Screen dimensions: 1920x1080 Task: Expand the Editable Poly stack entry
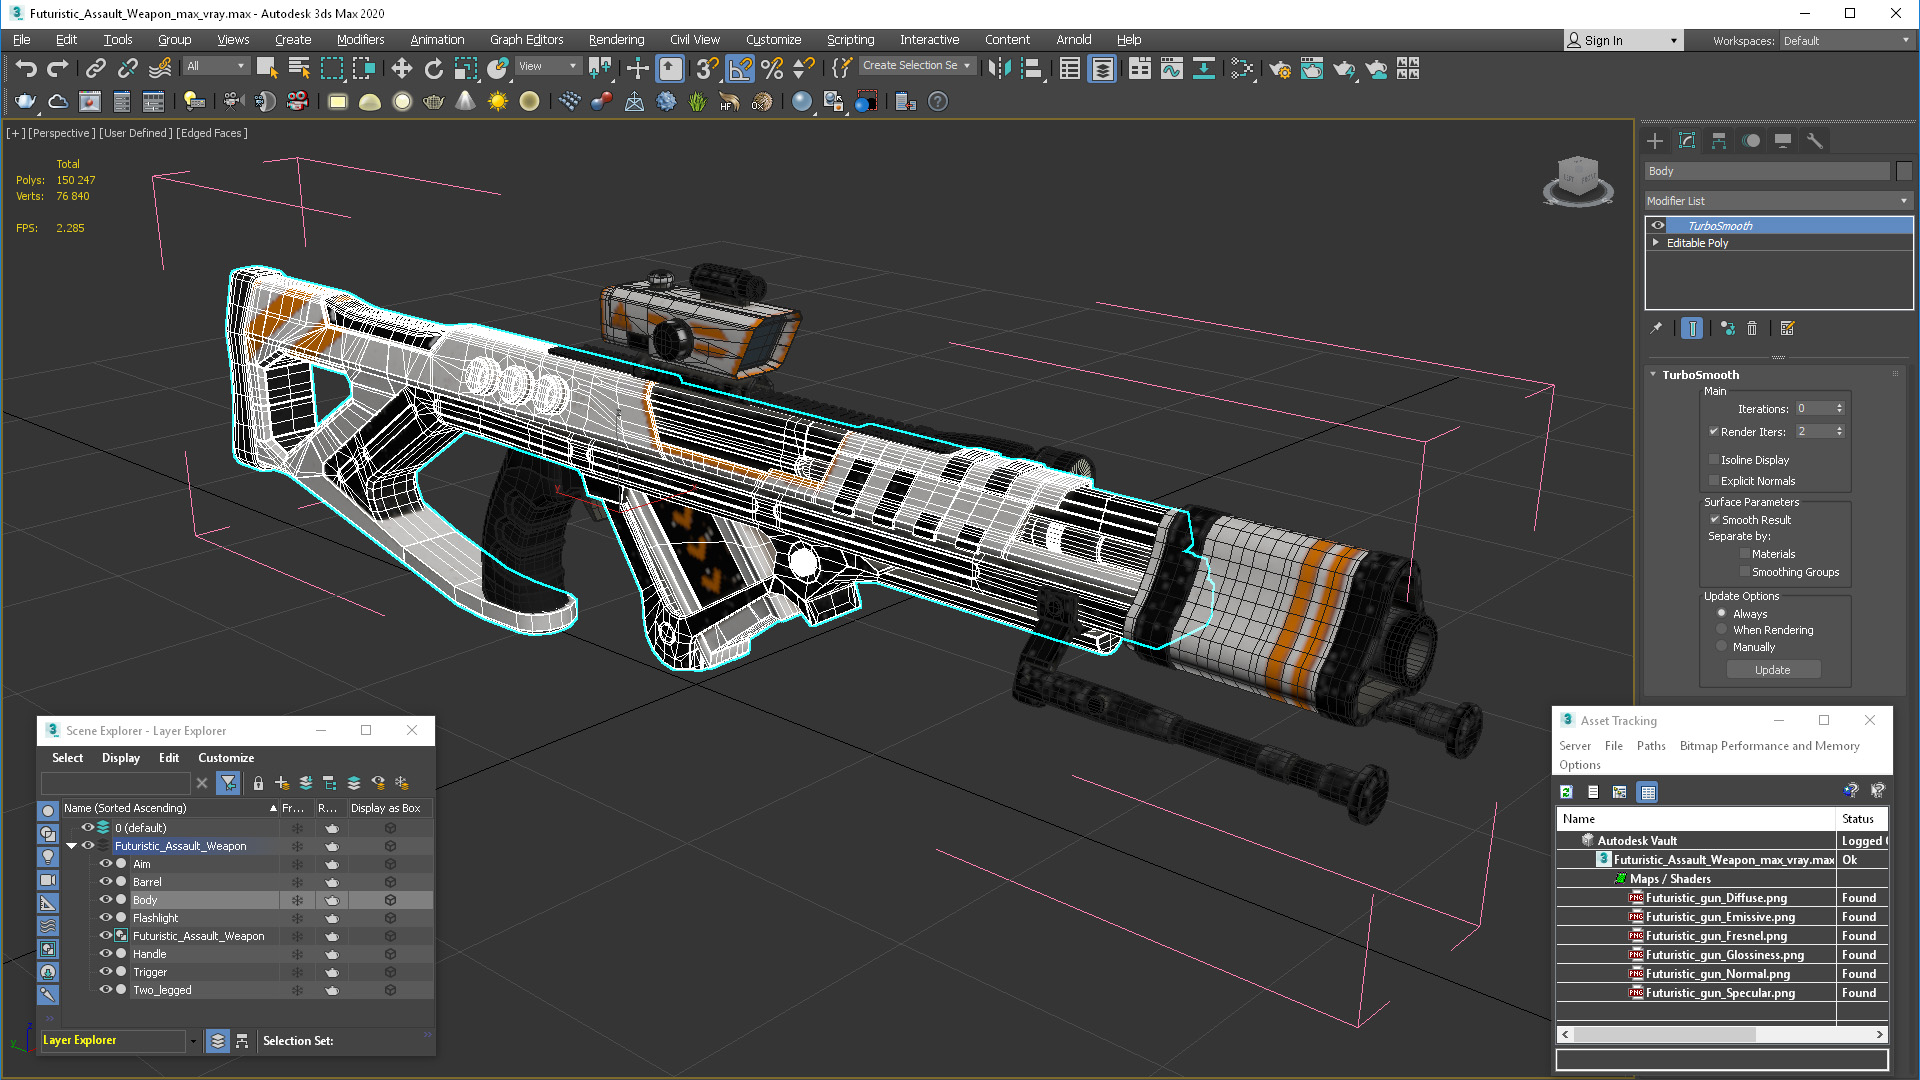tap(1656, 243)
